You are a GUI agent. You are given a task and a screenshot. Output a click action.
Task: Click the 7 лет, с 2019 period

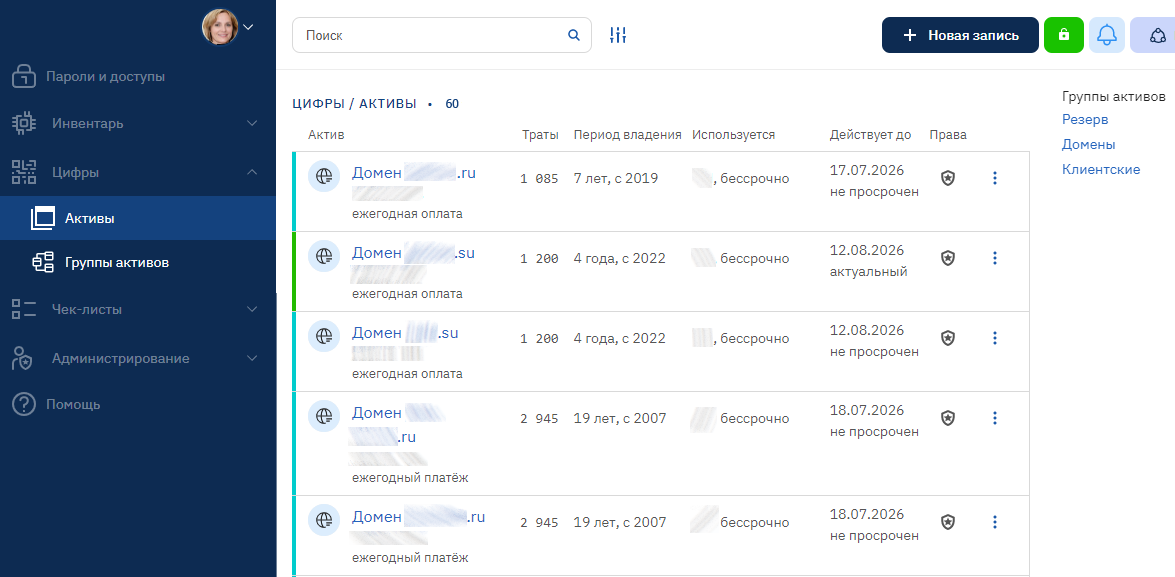[x=615, y=178]
